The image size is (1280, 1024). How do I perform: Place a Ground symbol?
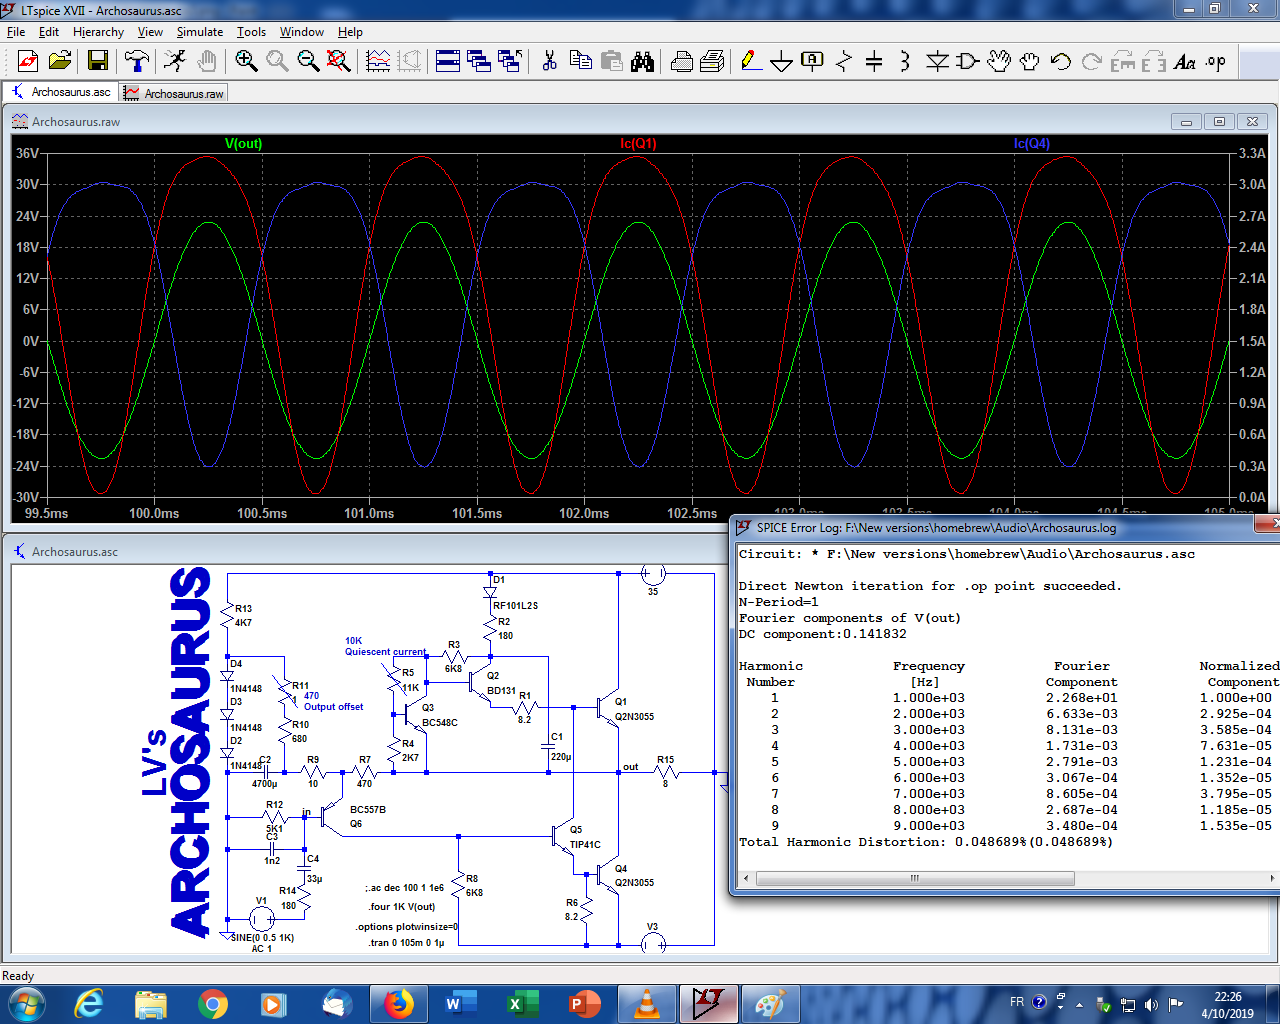click(782, 62)
